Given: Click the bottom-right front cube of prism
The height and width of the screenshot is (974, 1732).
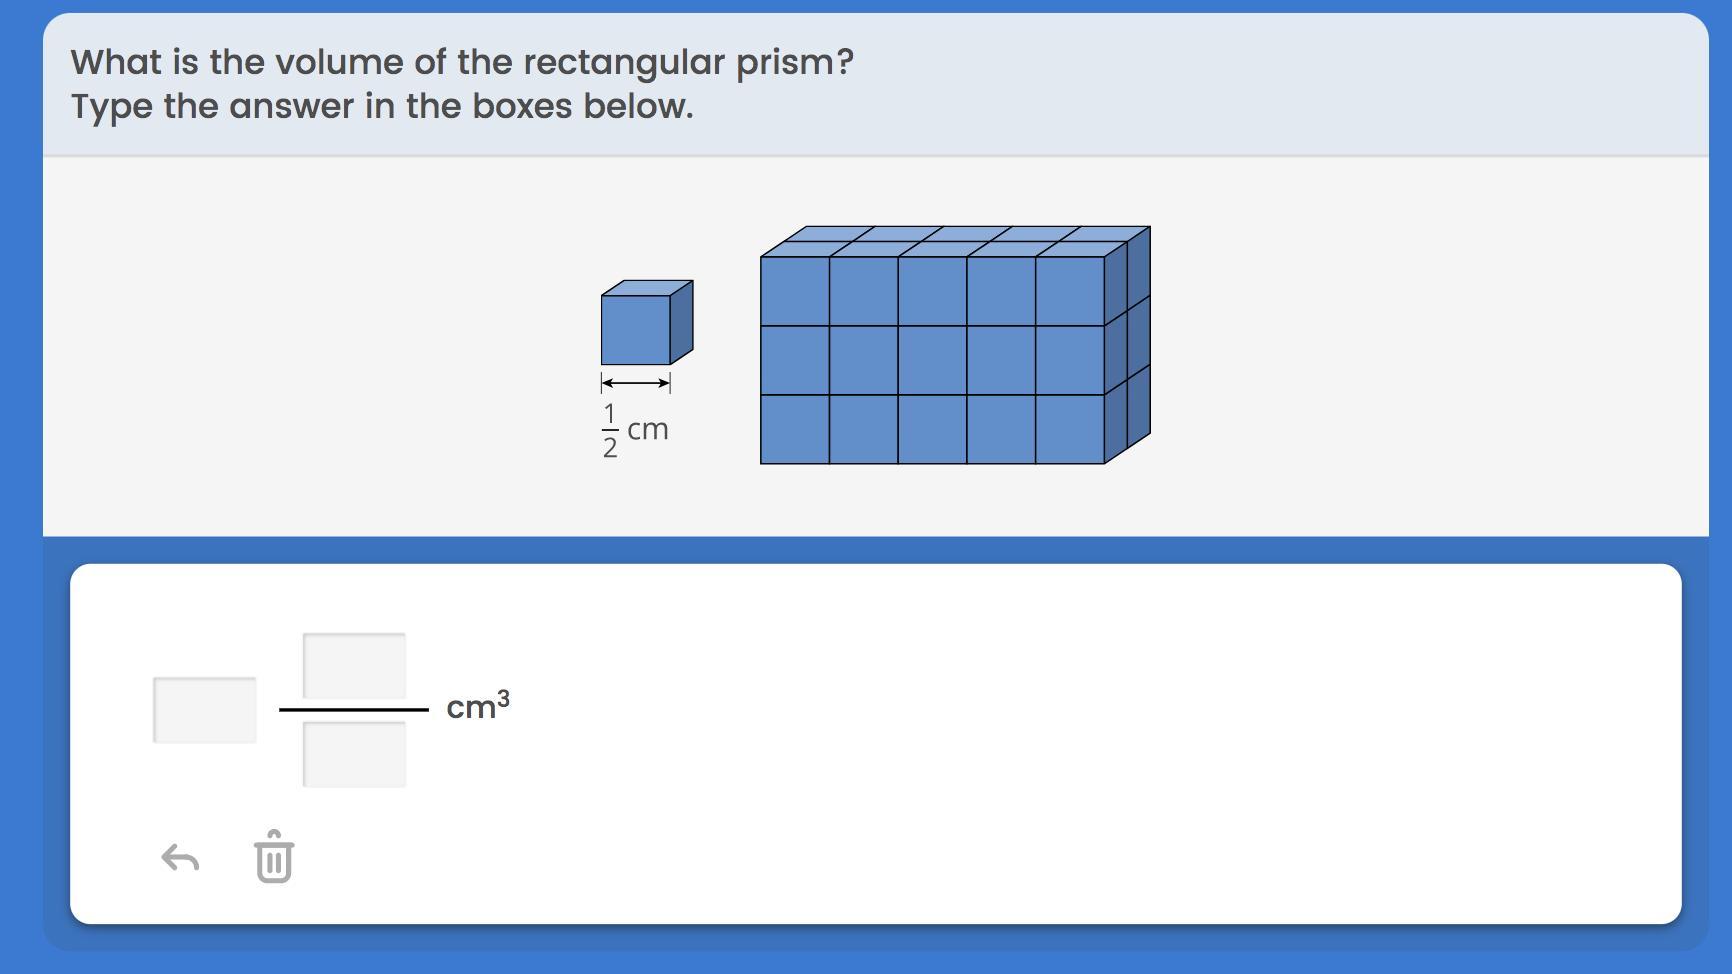Looking at the screenshot, I should [1070, 429].
